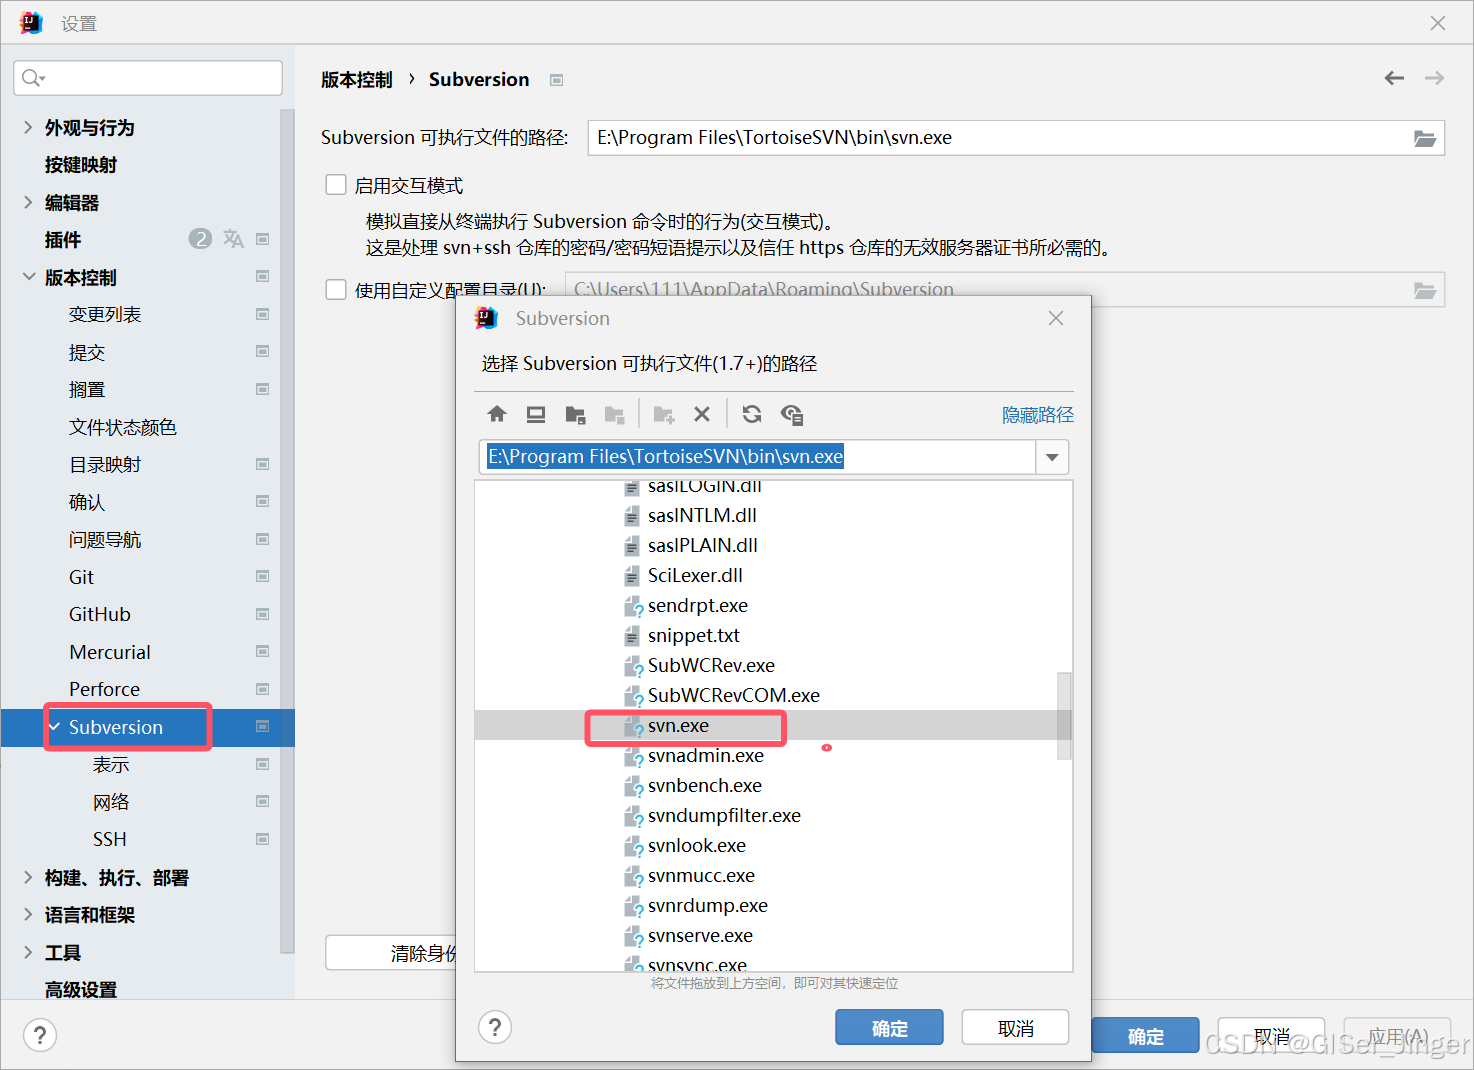The width and height of the screenshot is (1474, 1070).
Task: Click the file chooser path text field
Action: (758, 457)
